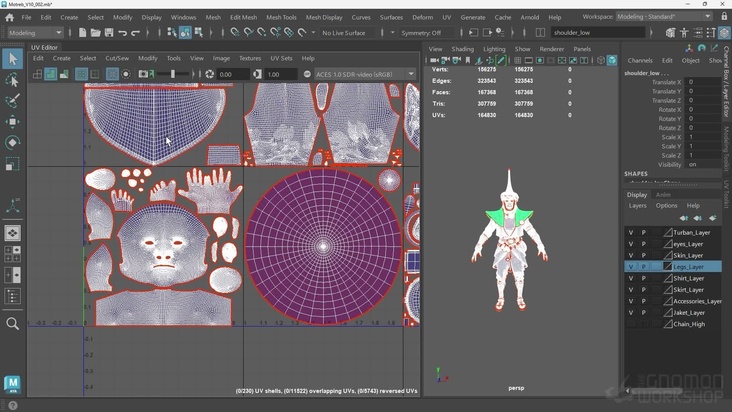
Task: Click the No Live Surface field
Action: [345, 33]
